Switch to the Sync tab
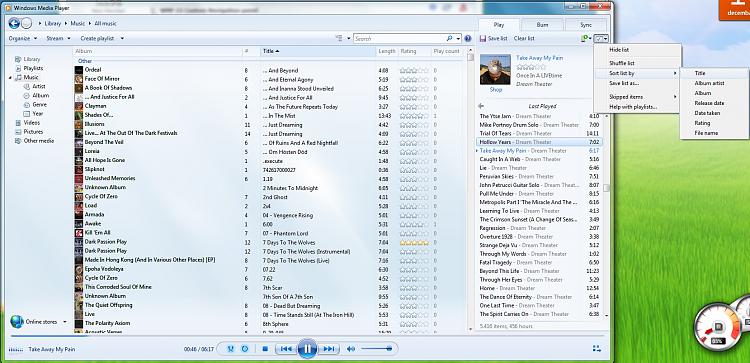The image size is (750, 363). tap(585, 25)
